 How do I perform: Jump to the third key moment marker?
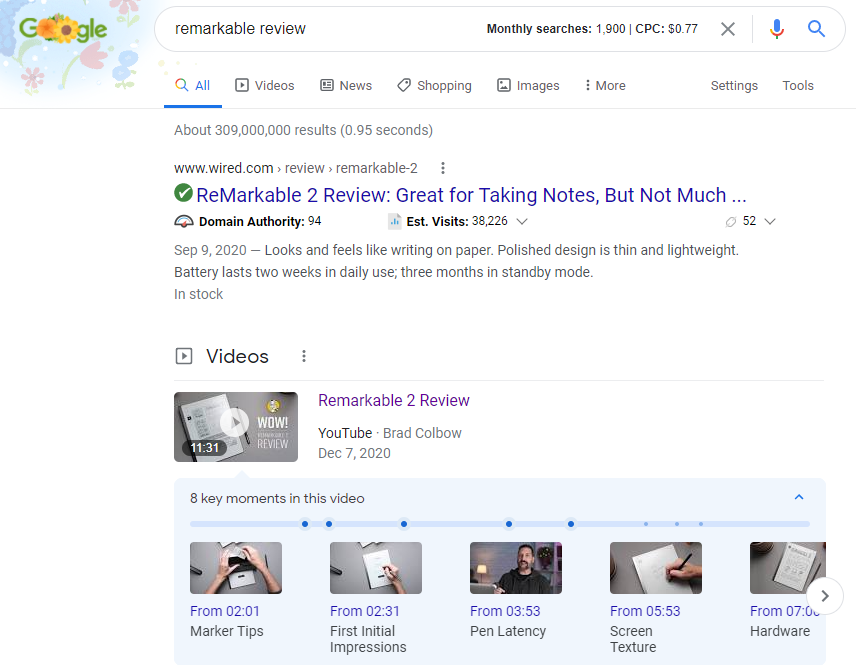403,524
